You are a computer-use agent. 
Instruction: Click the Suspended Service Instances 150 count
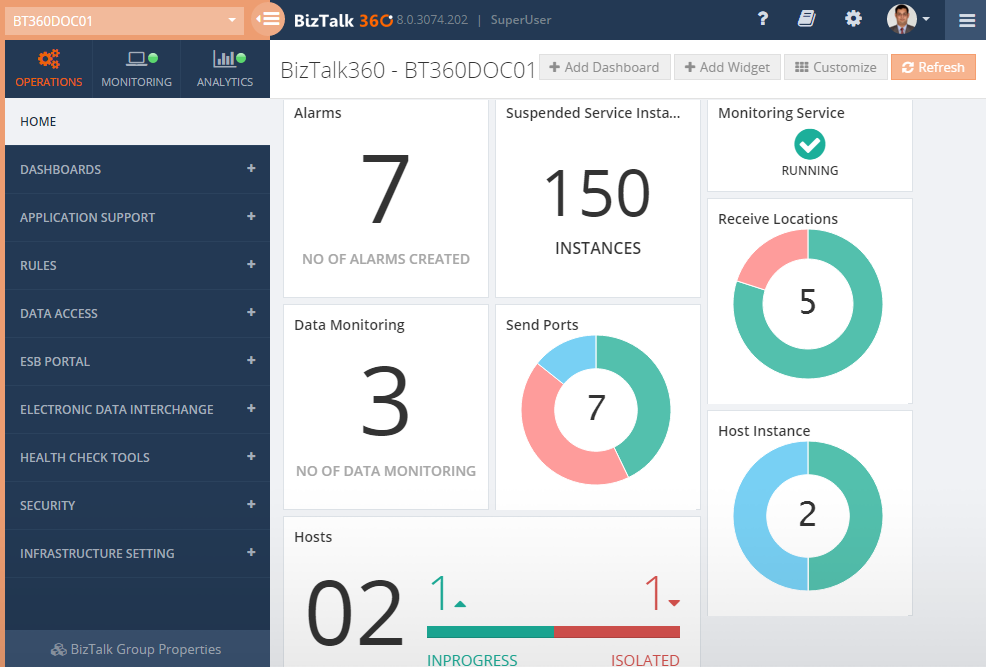(597, 194)
